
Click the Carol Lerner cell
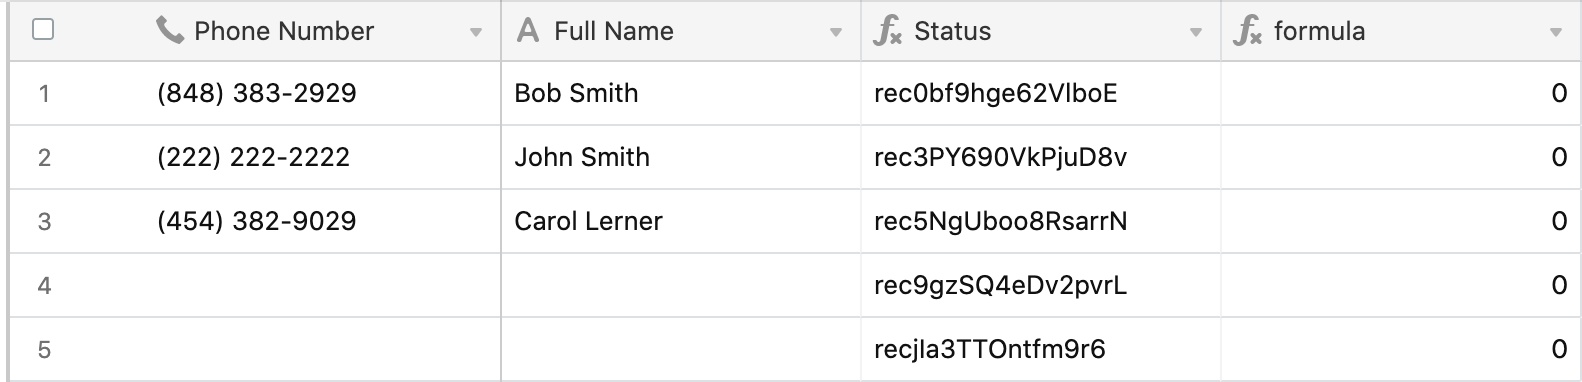pos(681,221)
